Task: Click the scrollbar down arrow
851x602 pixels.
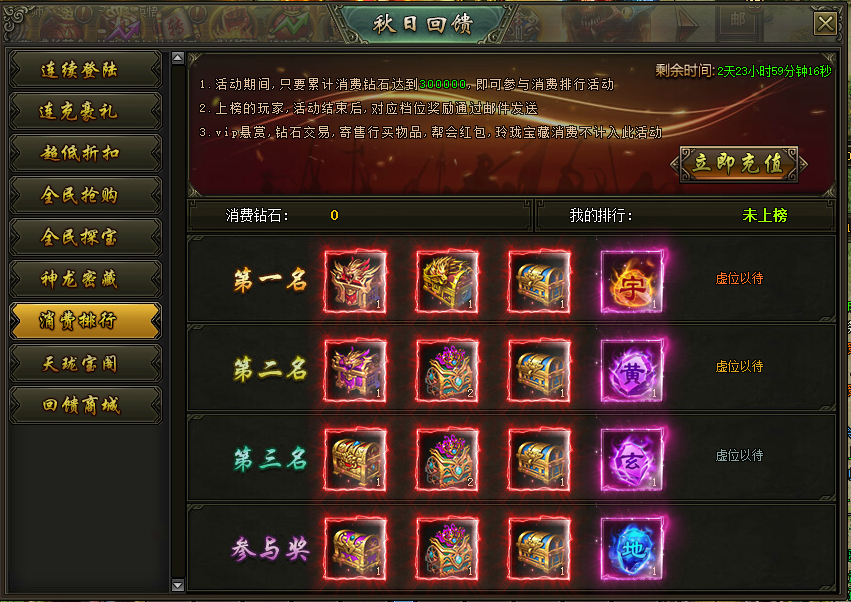Action: (177, 585)
